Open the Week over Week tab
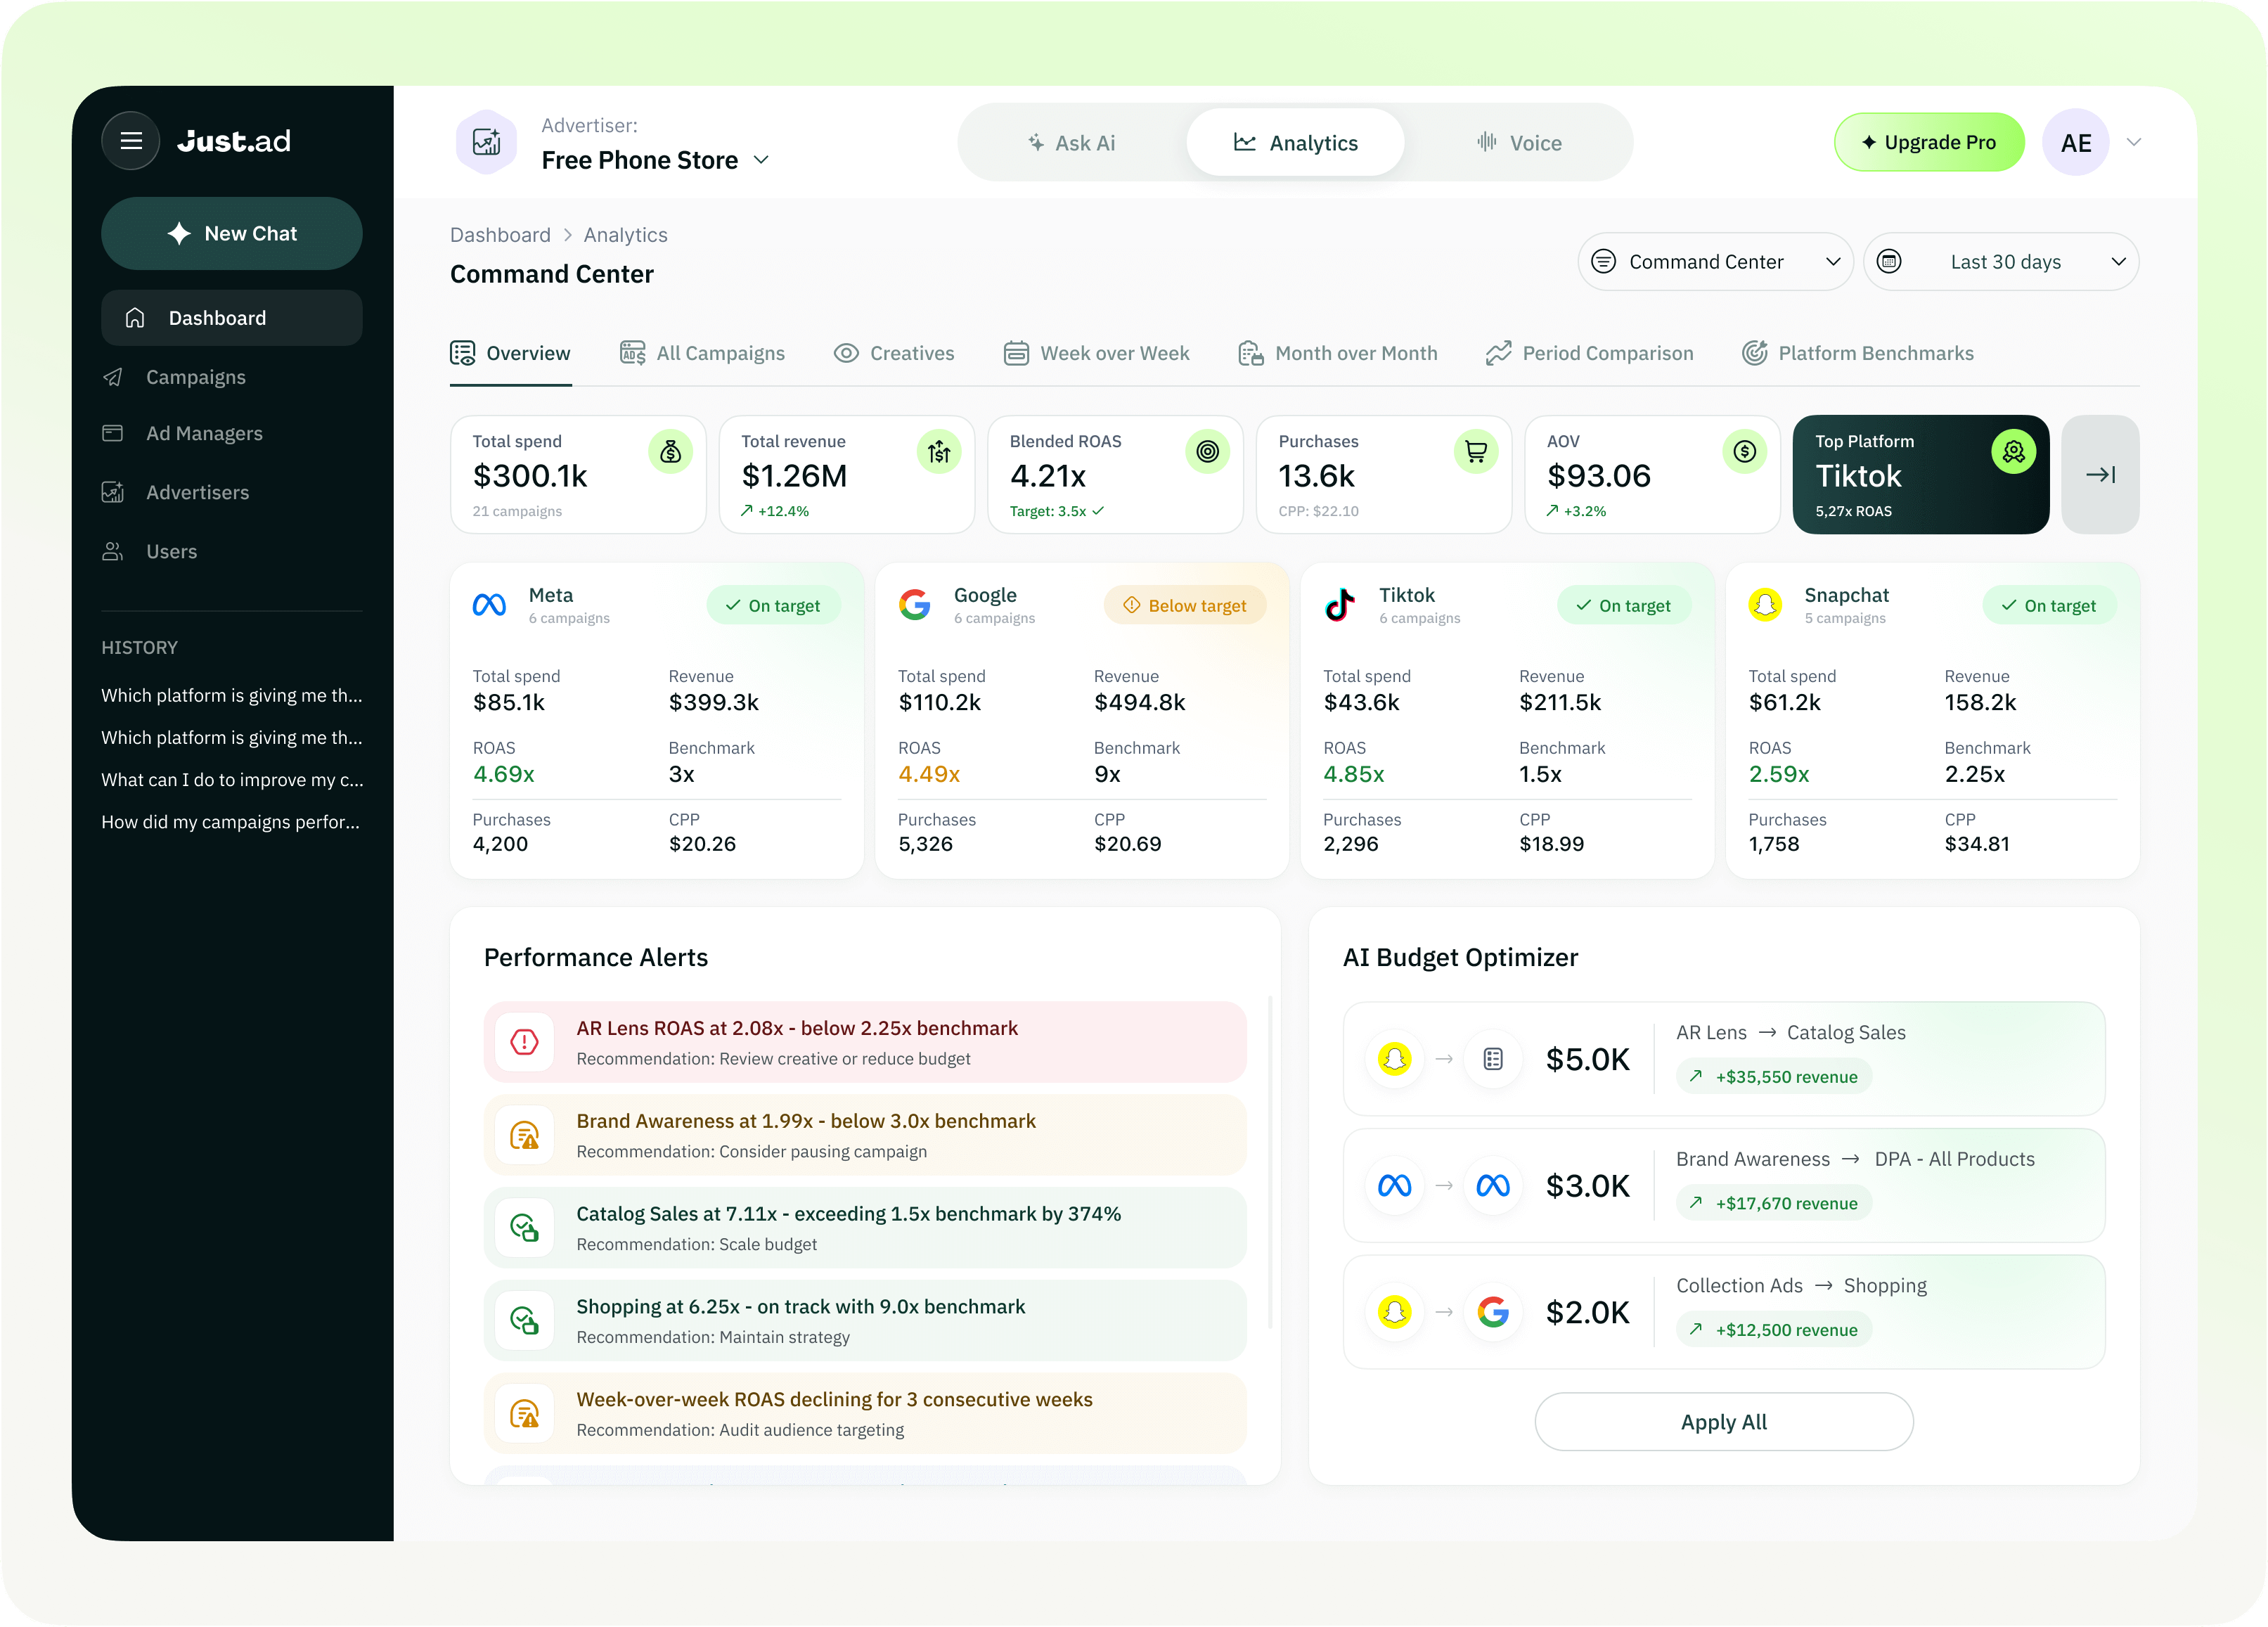The image size is (2268, 1627). (x=1097, y=353)
